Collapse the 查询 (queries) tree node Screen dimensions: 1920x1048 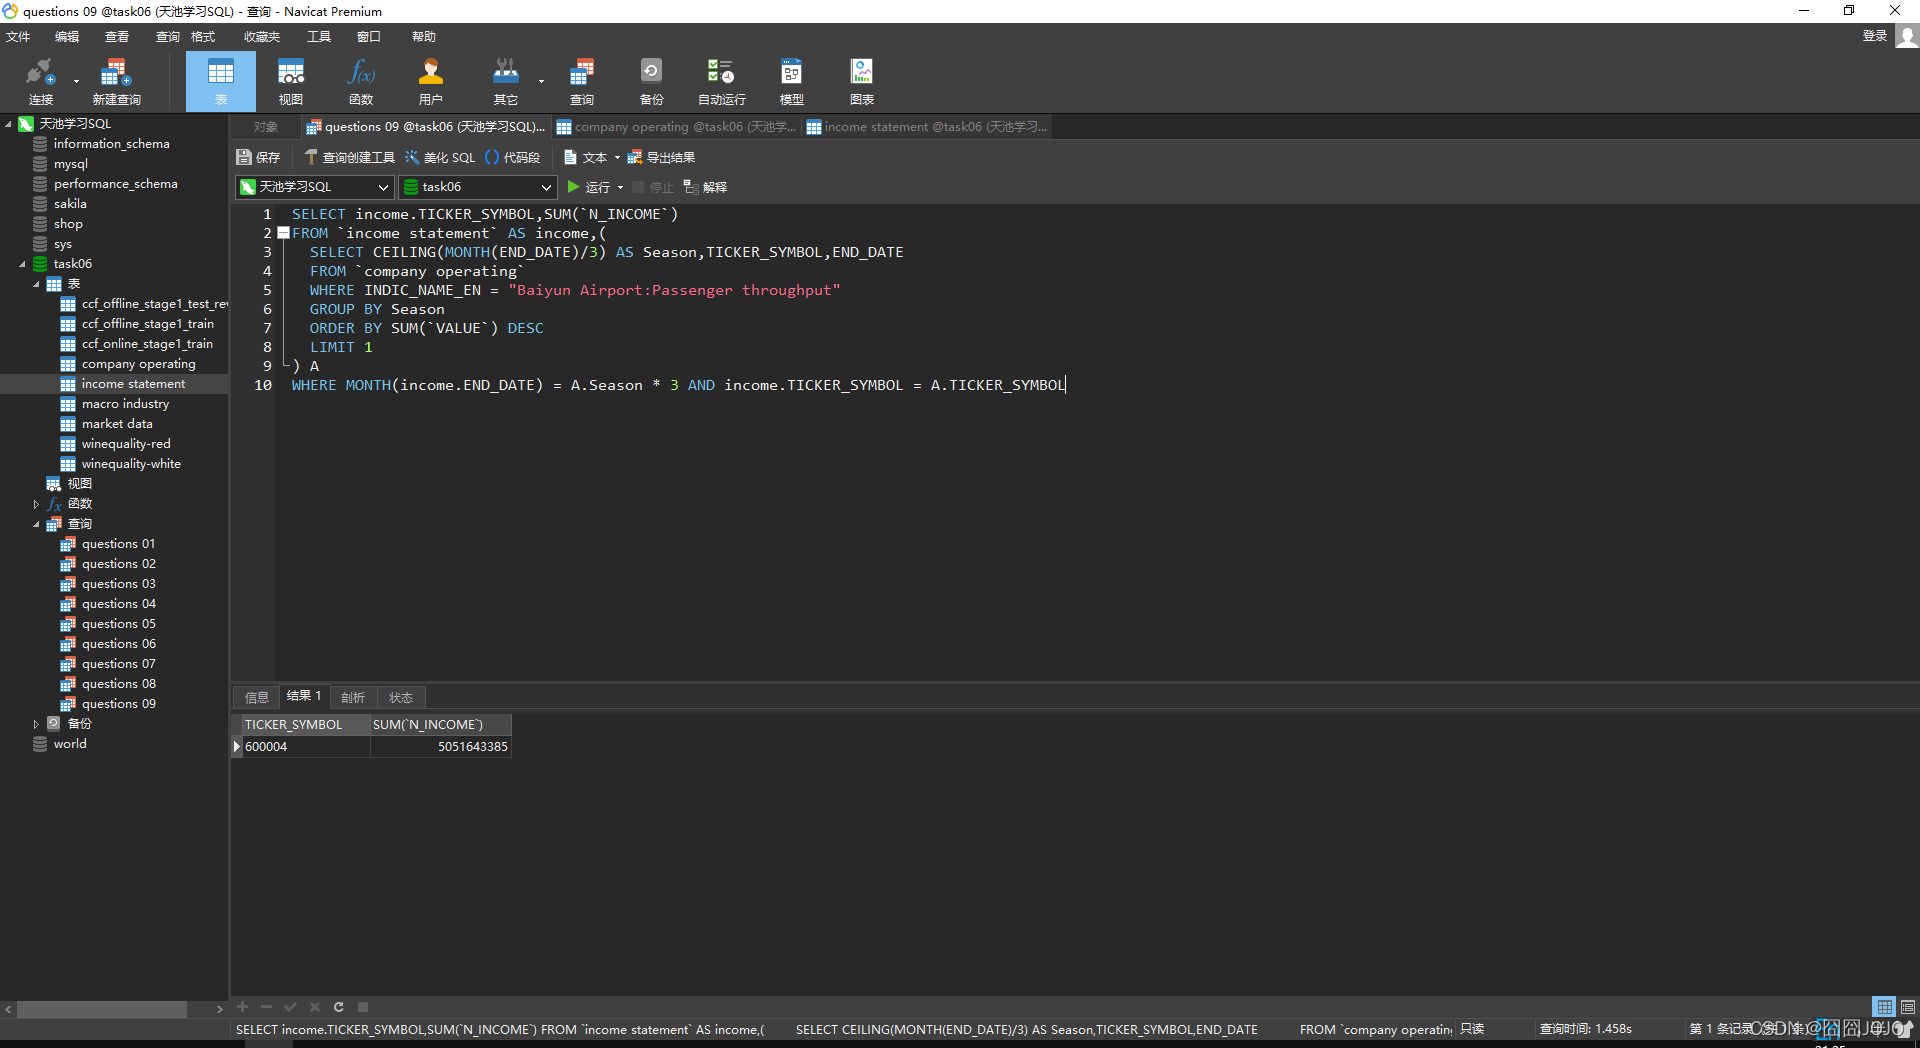(x=36, y=524)
